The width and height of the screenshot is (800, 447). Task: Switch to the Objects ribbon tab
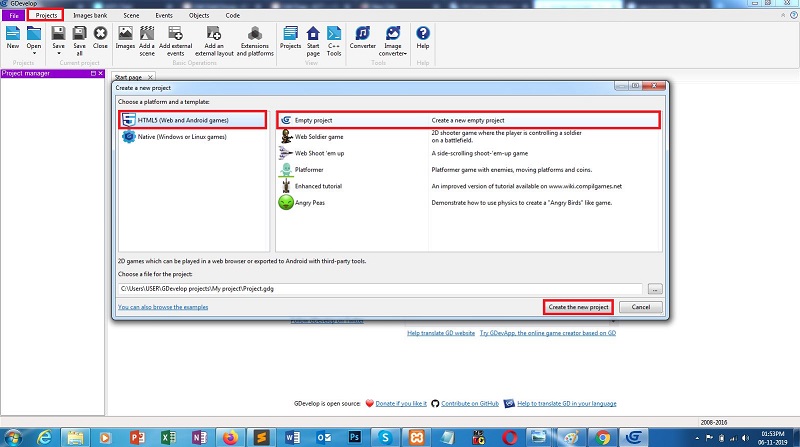click(199, 15)
